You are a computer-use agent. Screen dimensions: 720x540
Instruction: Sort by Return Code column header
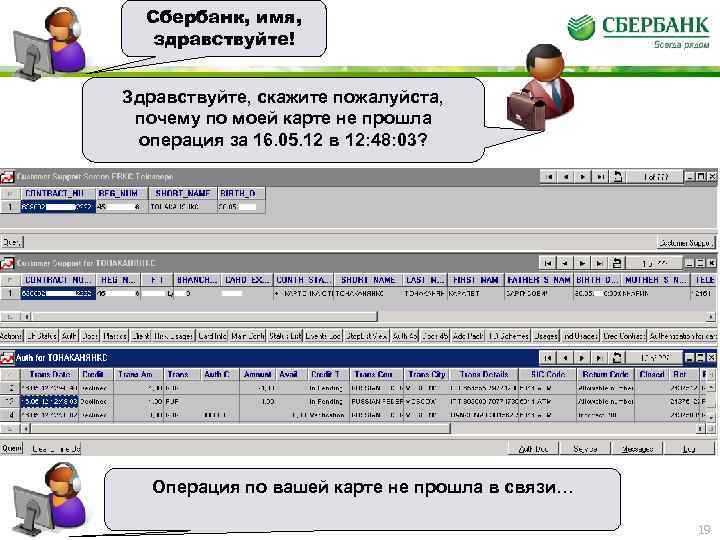pos(605,374)
